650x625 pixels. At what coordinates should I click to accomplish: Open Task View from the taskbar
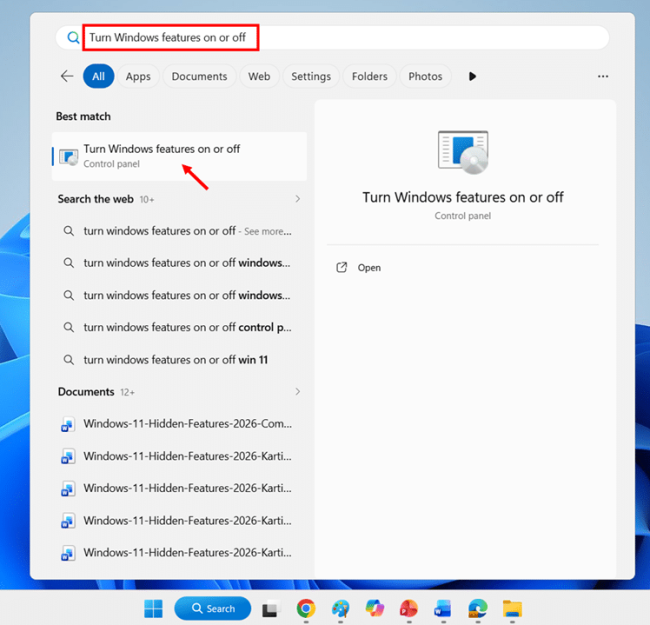click(x=271, y=608)
